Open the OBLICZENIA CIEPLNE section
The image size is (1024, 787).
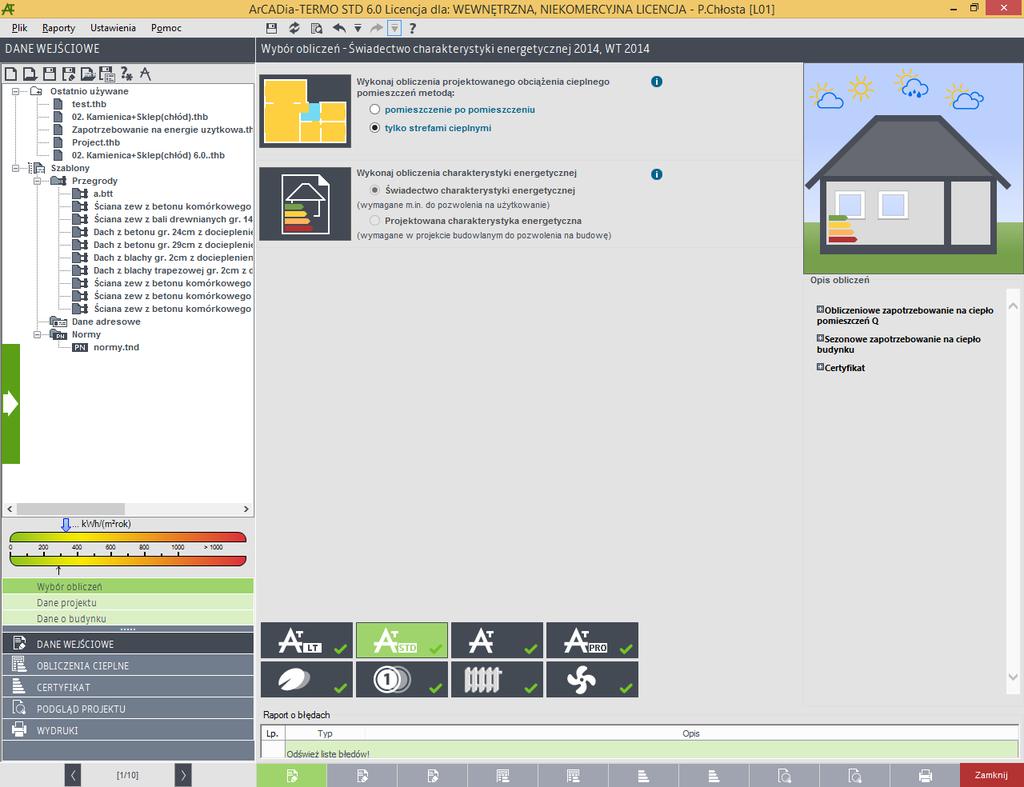128,666
